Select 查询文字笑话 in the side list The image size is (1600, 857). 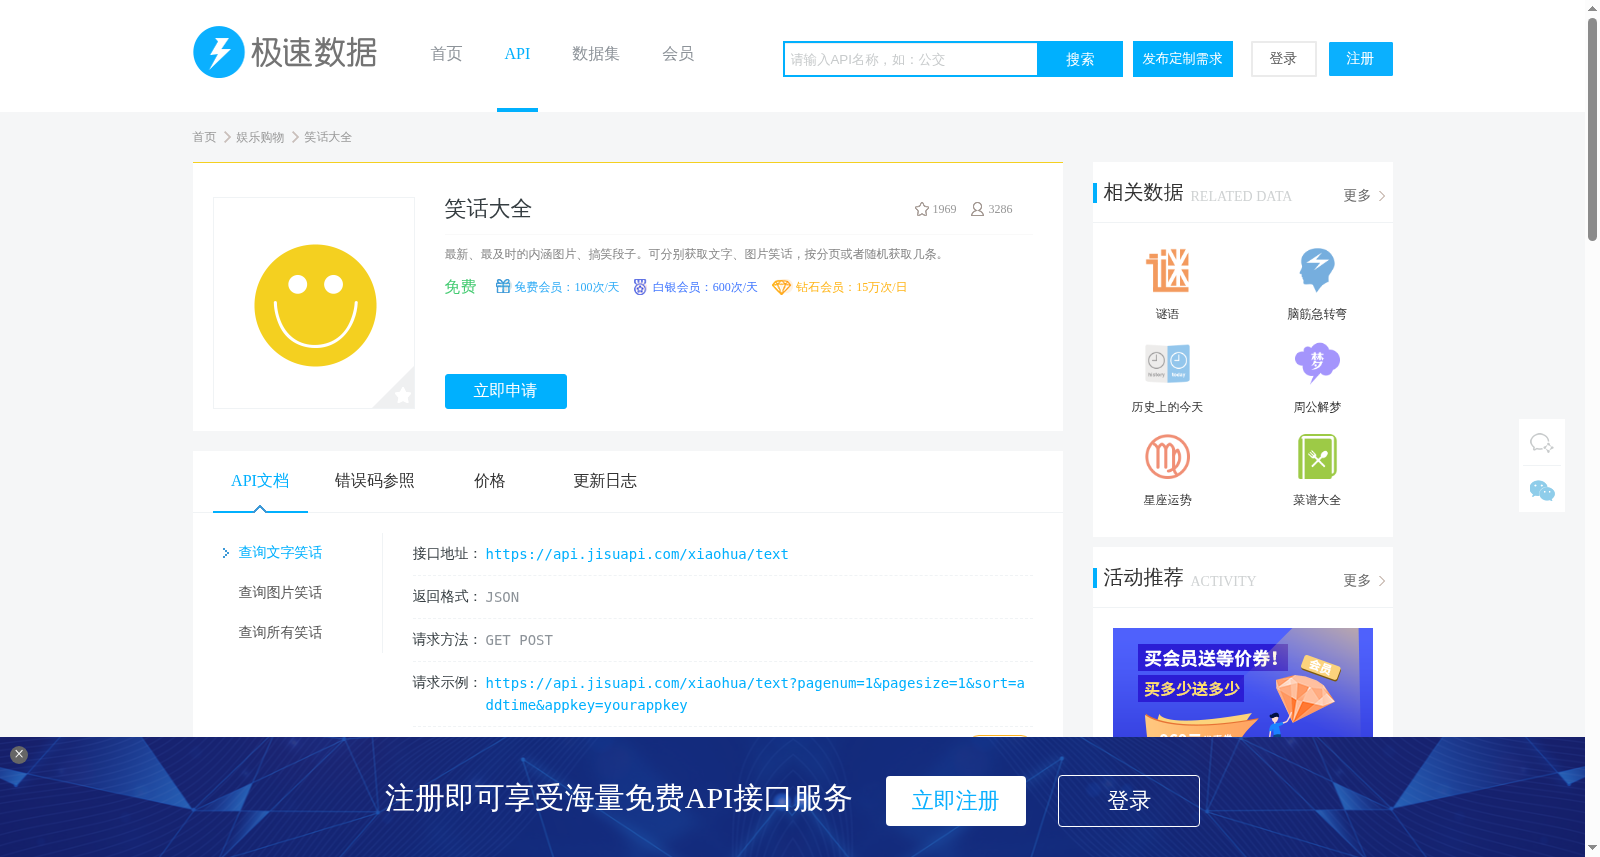(x=280, y=552)
